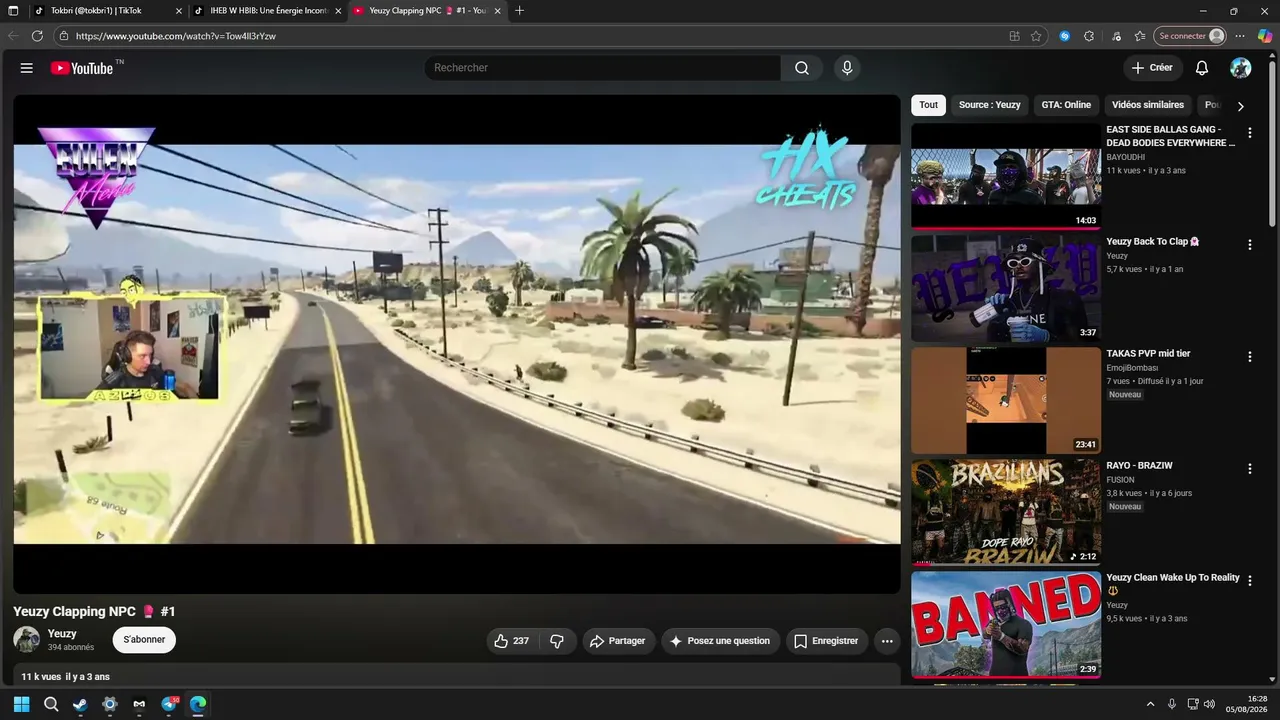Open Edge settings and more menu
1280x720 pixels.
tap(1240, 36)
